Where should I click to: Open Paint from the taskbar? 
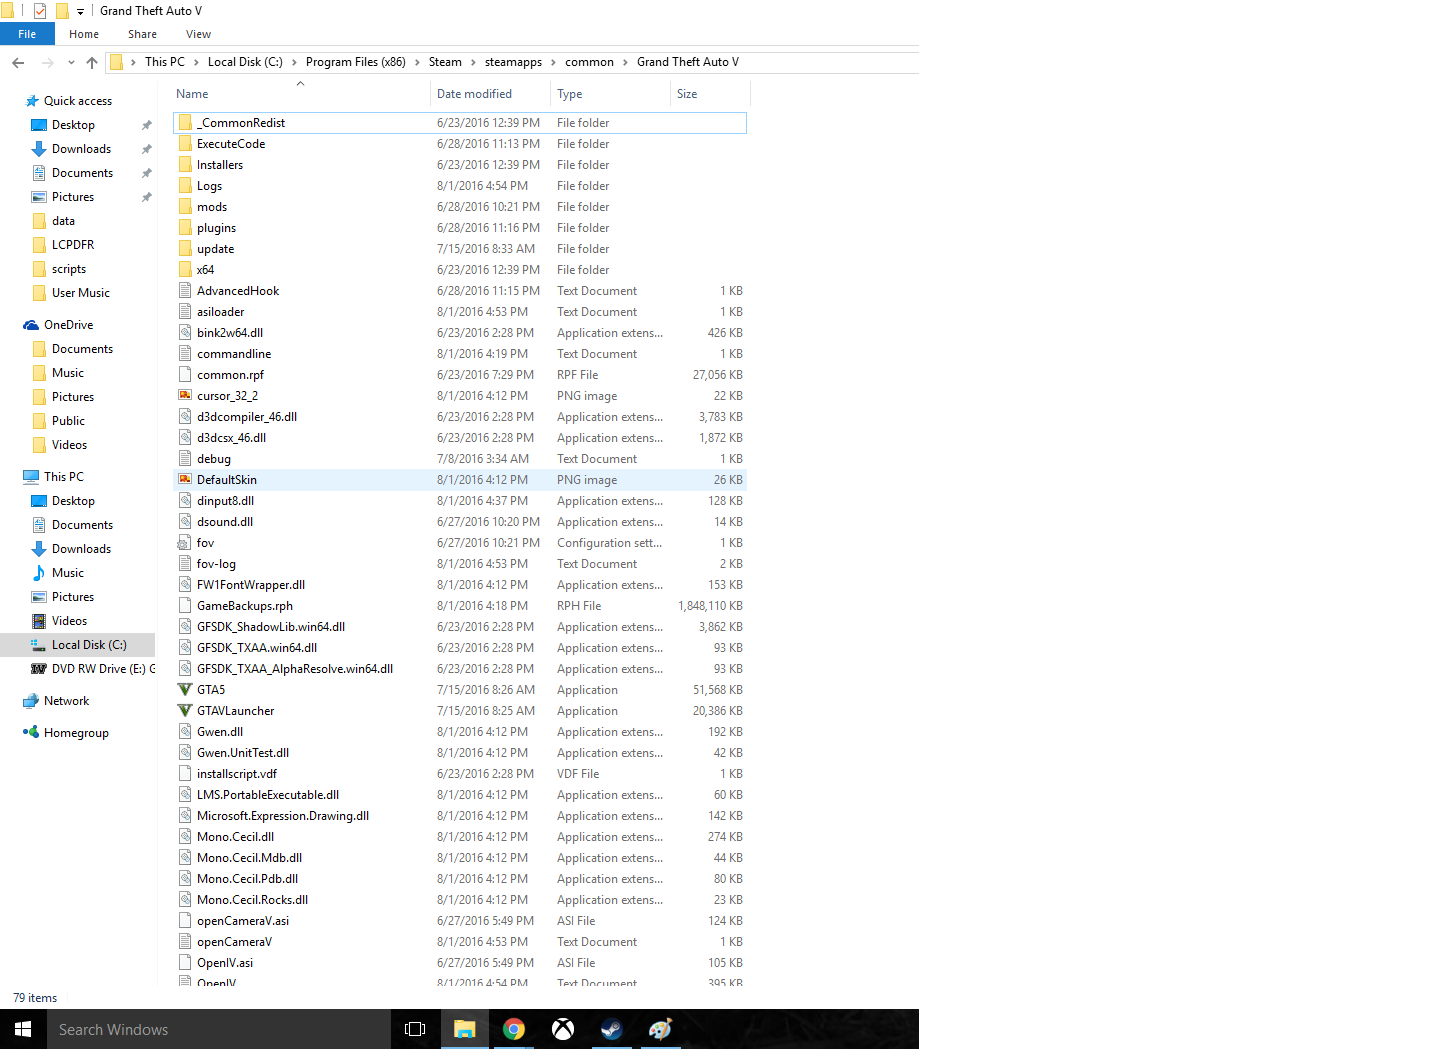click(x=660, y=1029)
